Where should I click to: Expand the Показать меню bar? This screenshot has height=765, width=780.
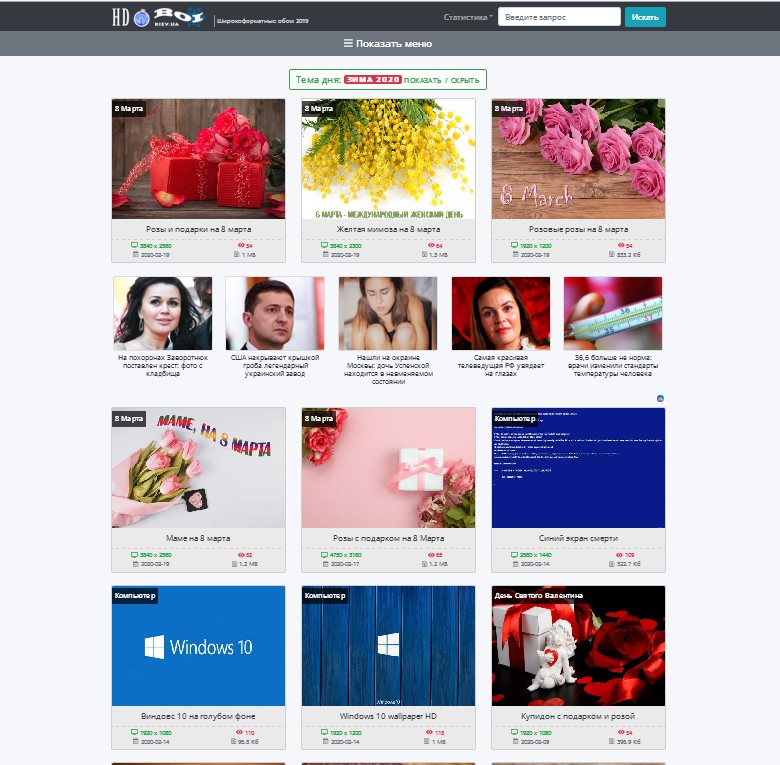[390, 44]
